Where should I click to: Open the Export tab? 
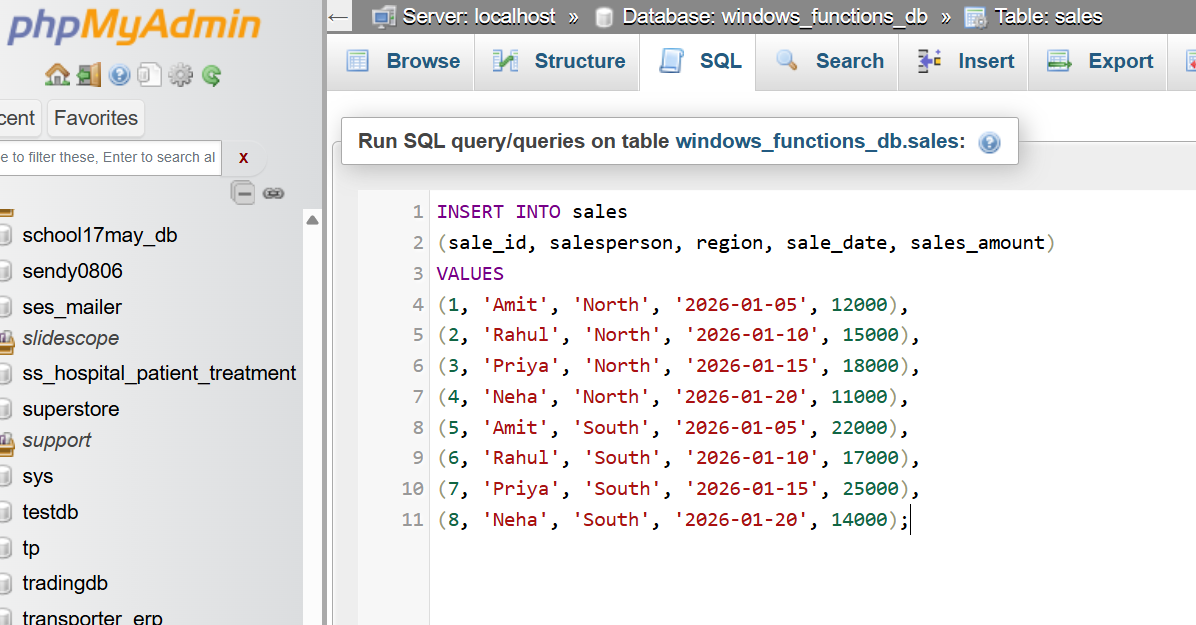pyautogui.click(x=1100, y=61)
